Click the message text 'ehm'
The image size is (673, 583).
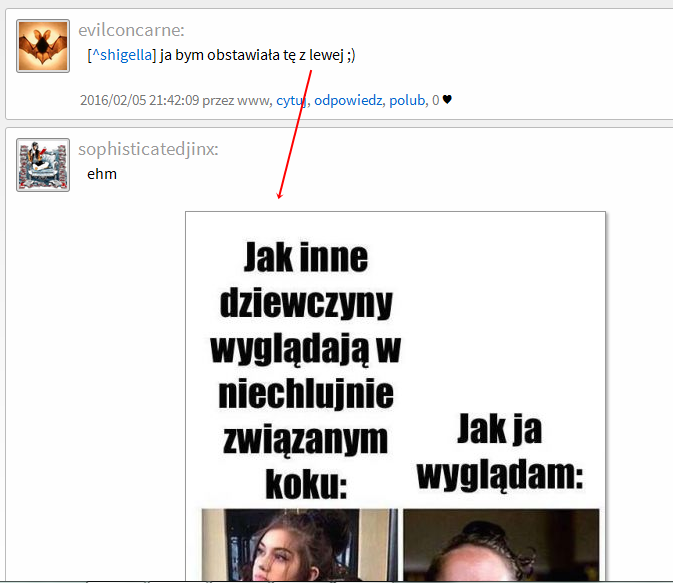coord(102,174)
